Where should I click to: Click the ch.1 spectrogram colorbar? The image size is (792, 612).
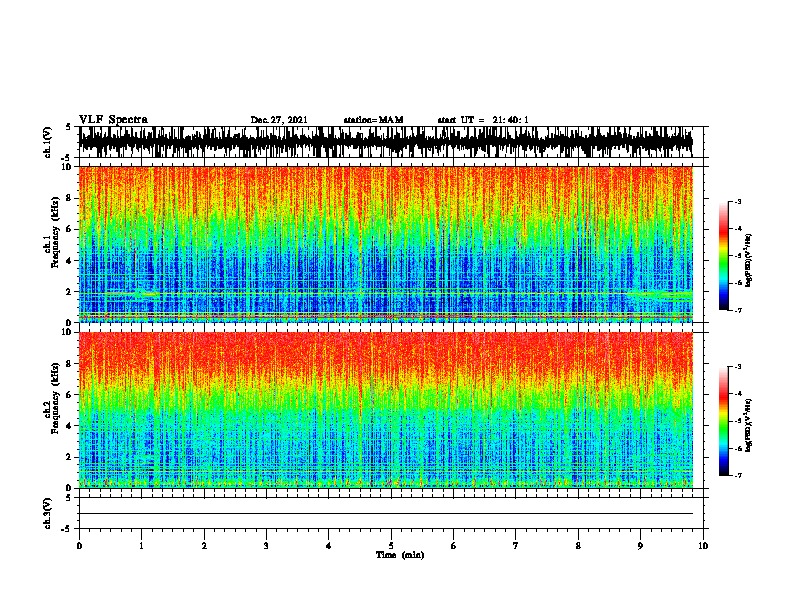(723, 256)
